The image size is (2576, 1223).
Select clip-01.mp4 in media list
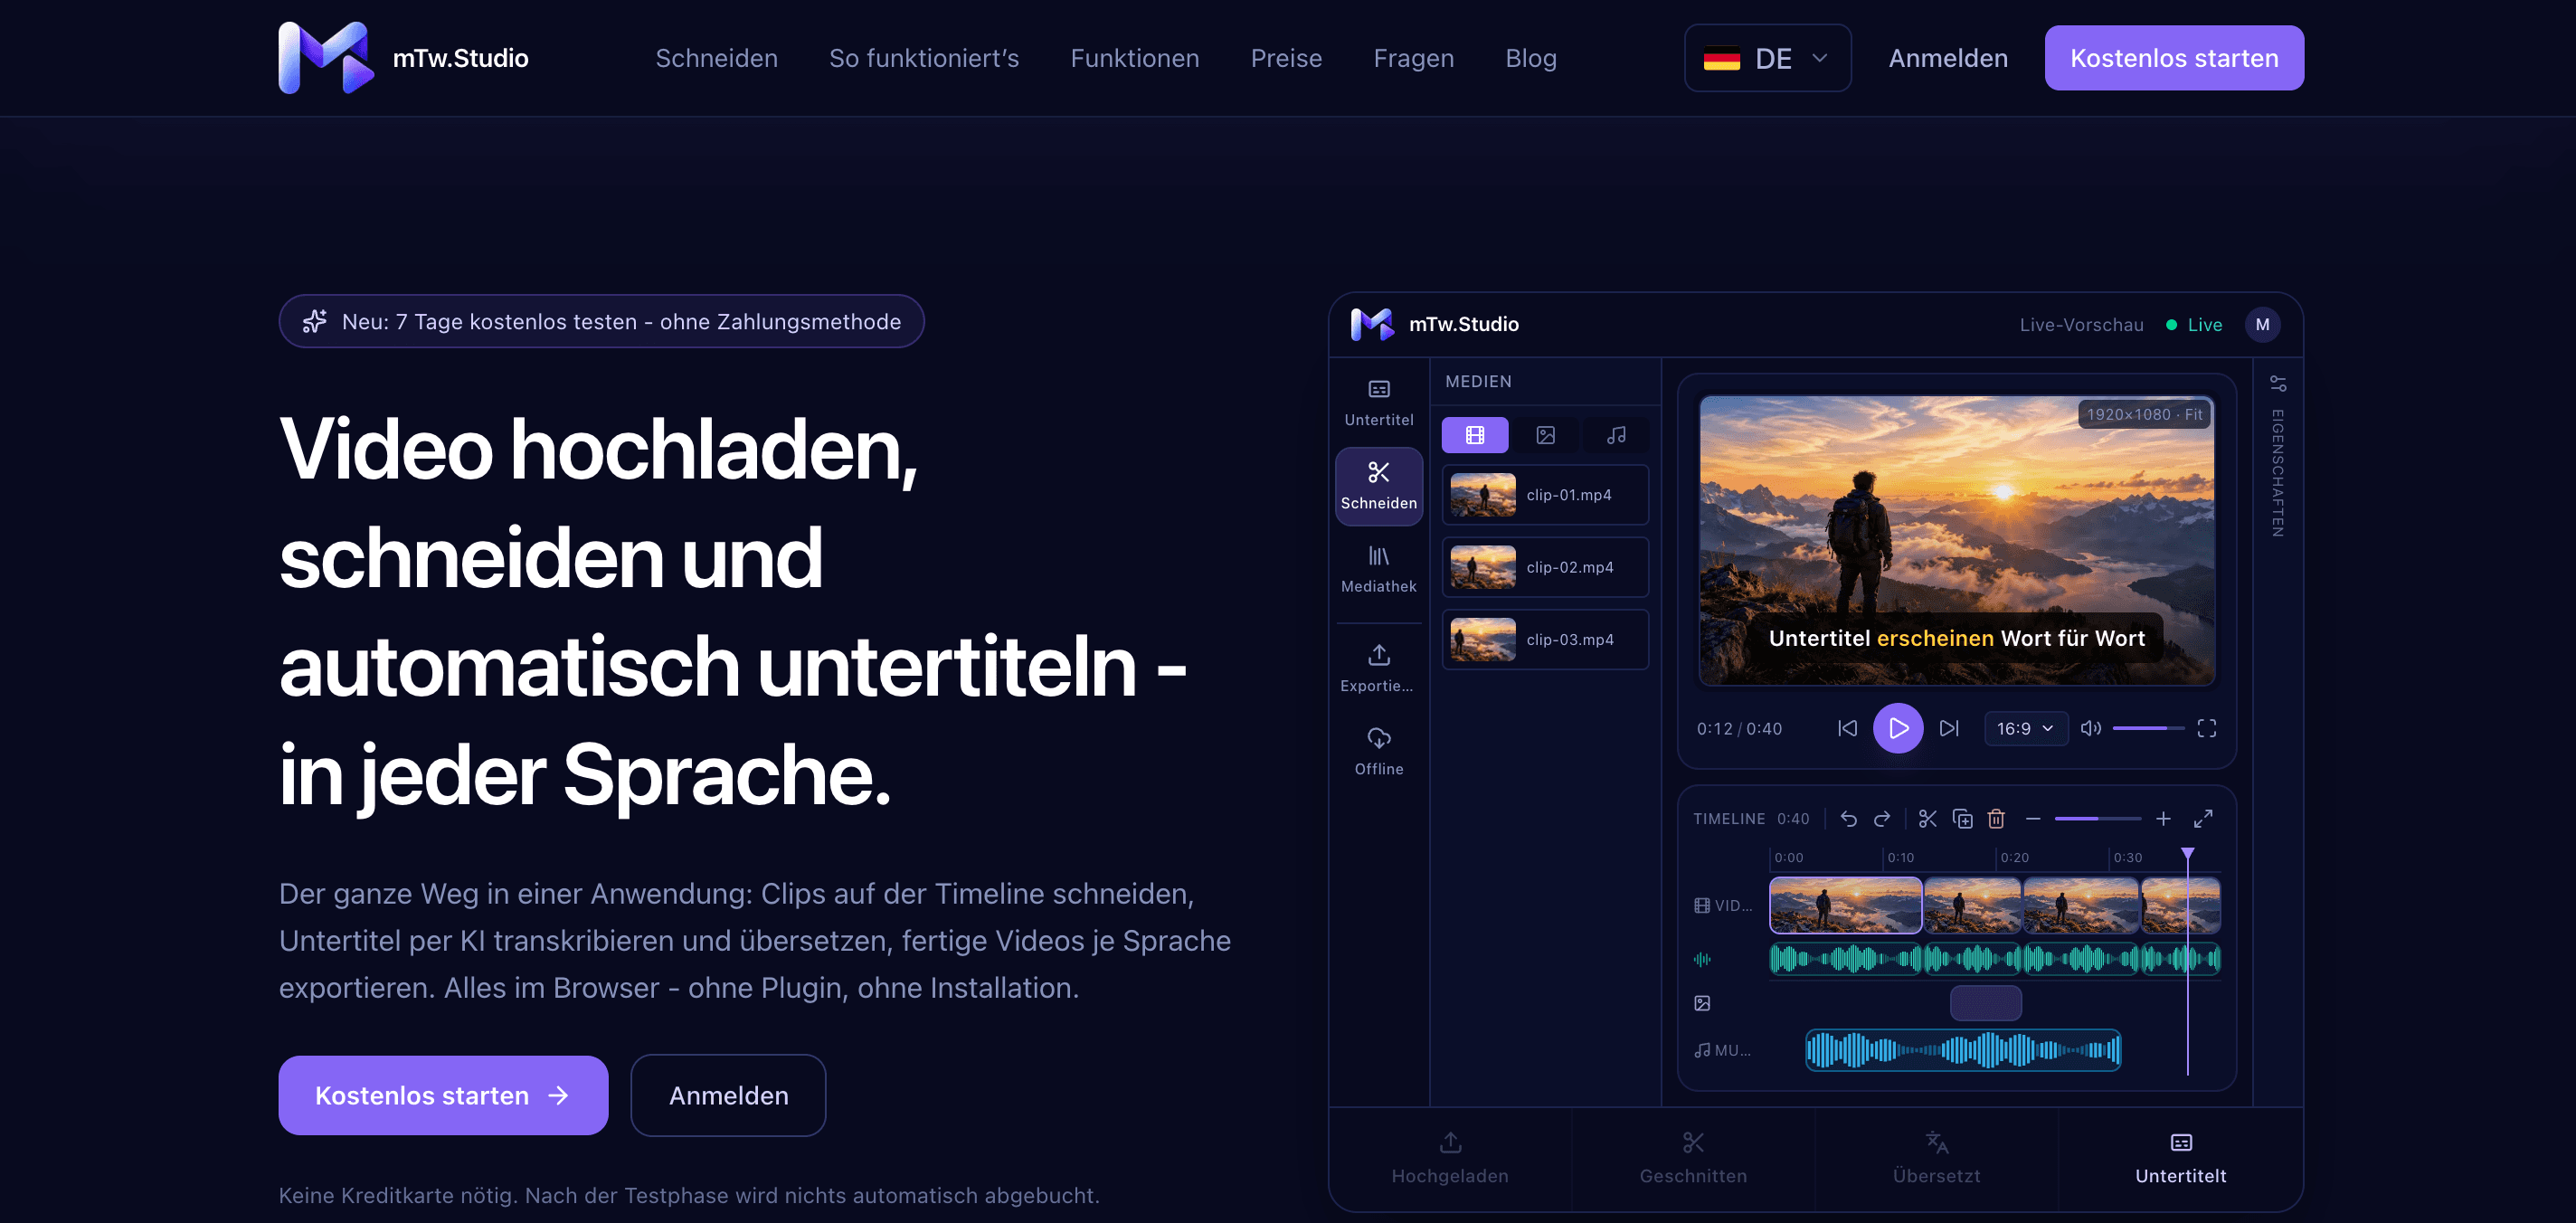(x=1545, y=495)
